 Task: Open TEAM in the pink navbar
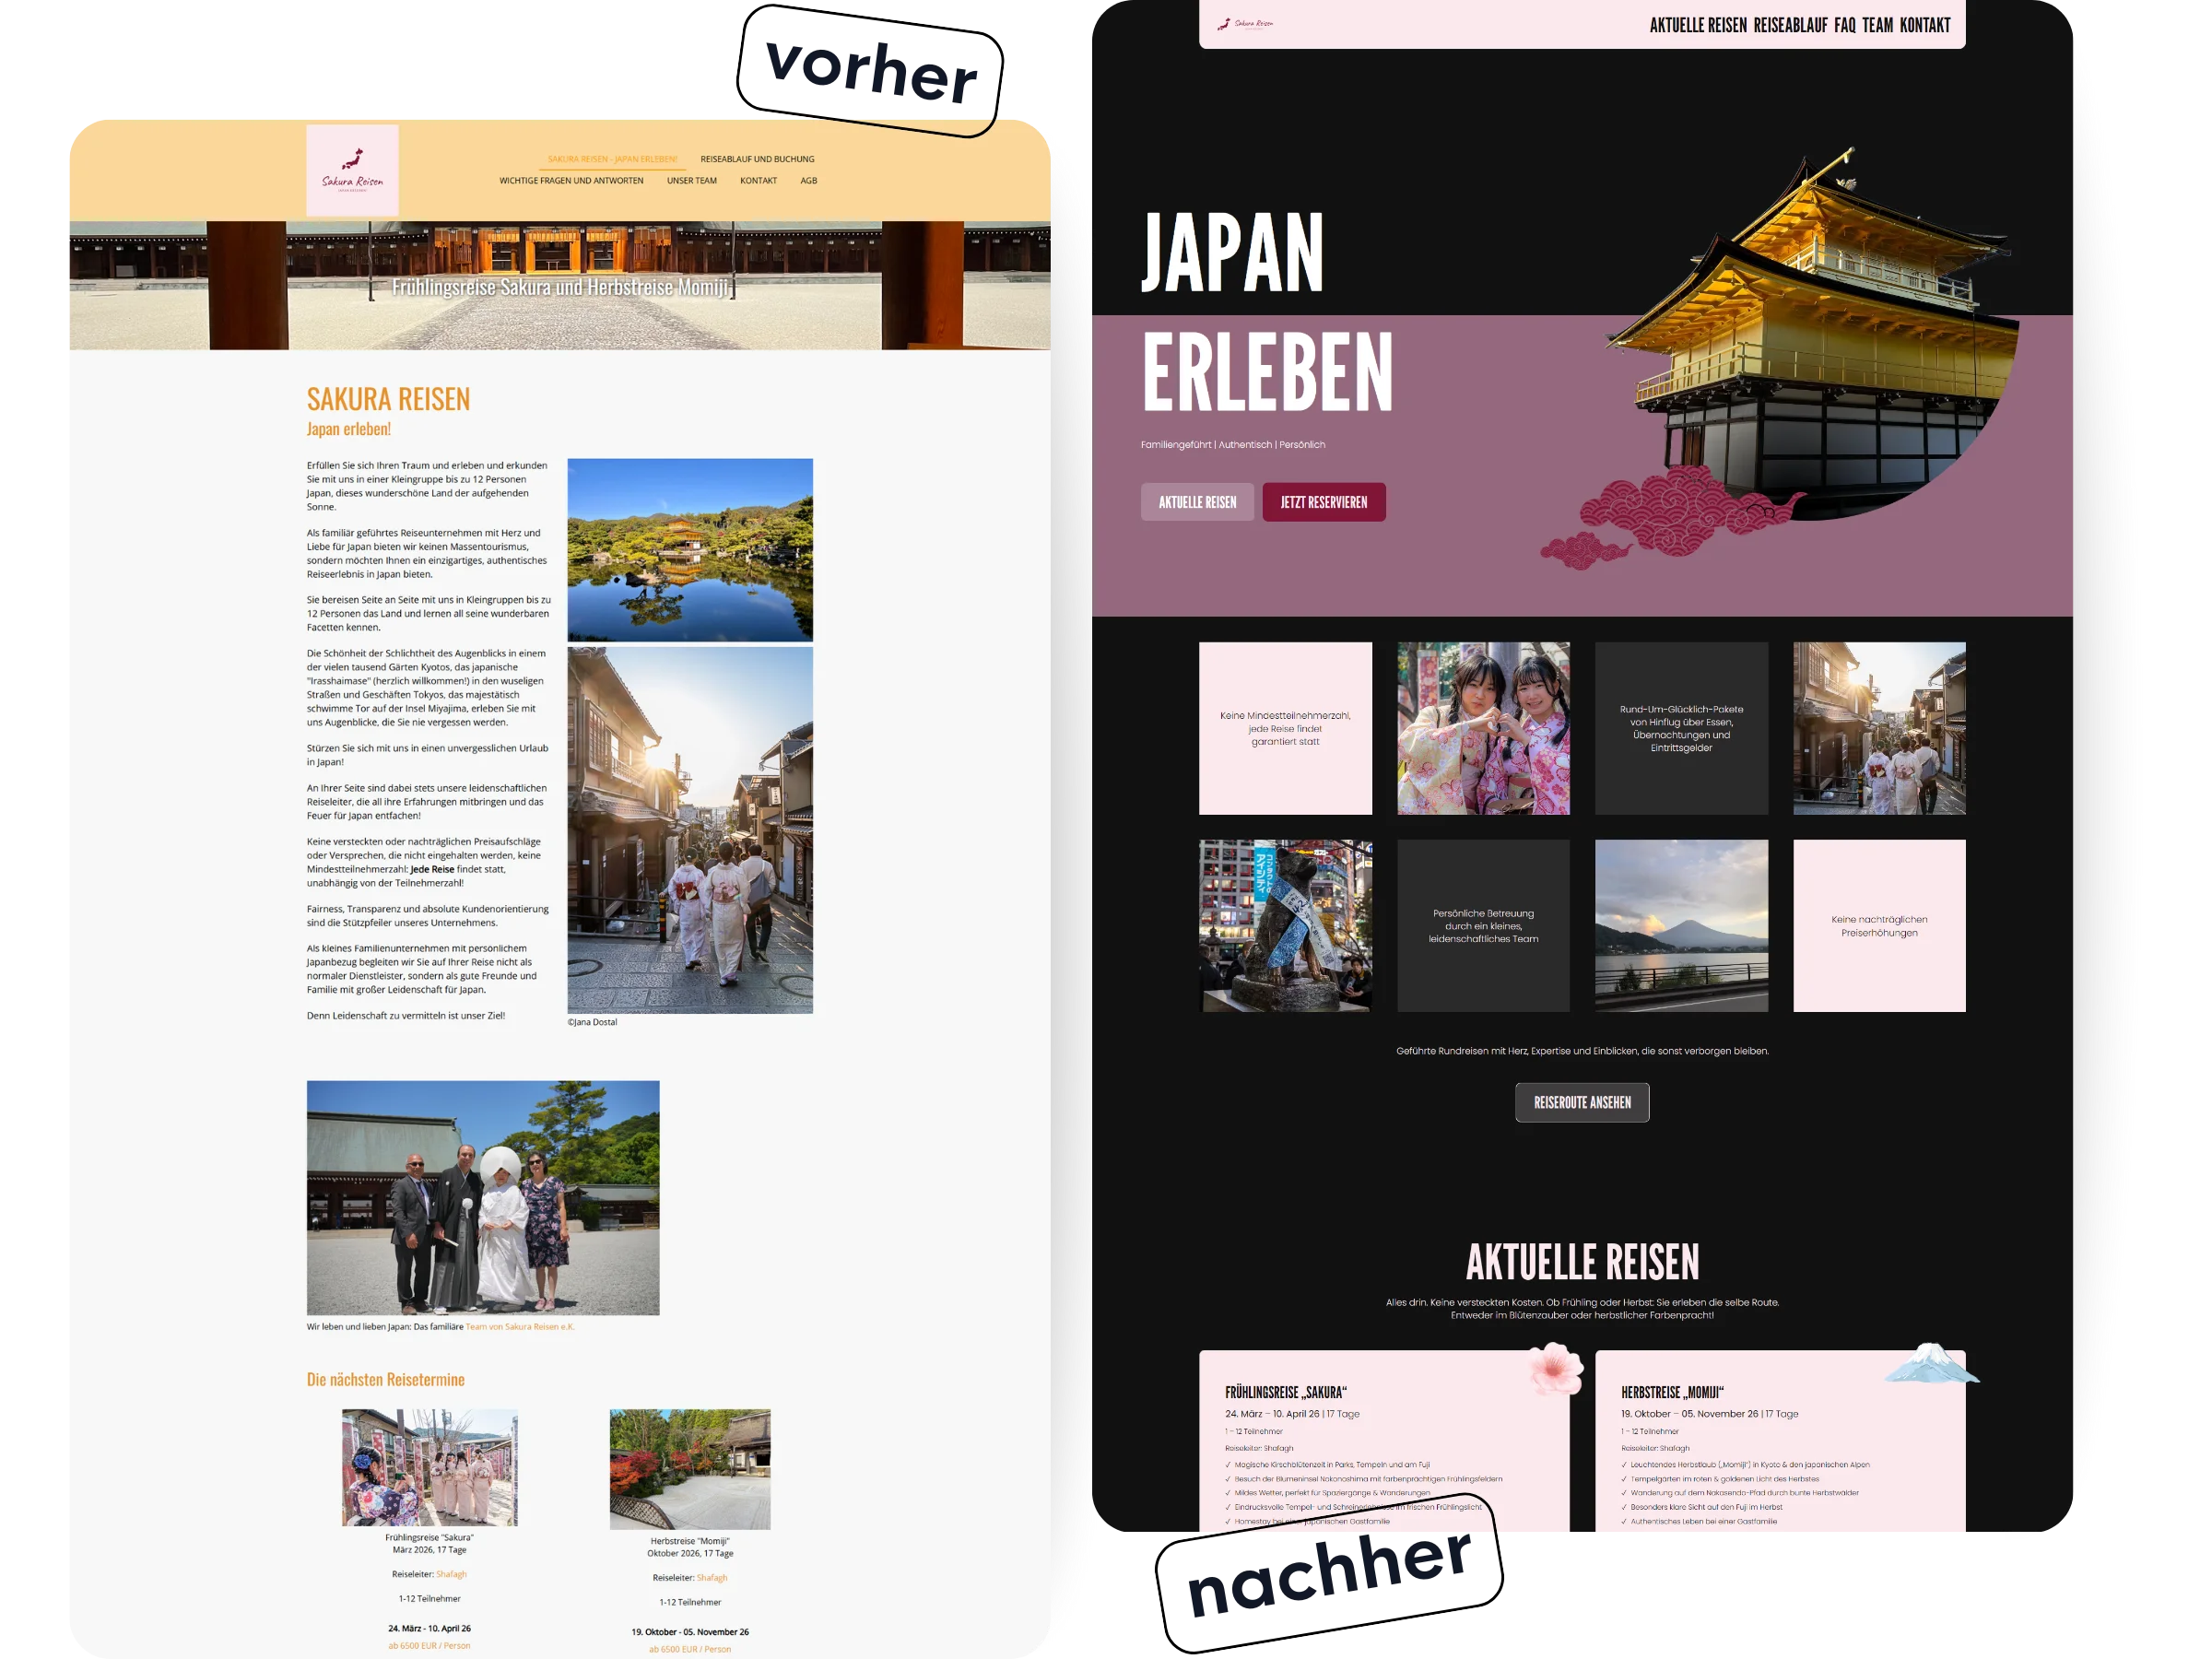(1877, 25)
